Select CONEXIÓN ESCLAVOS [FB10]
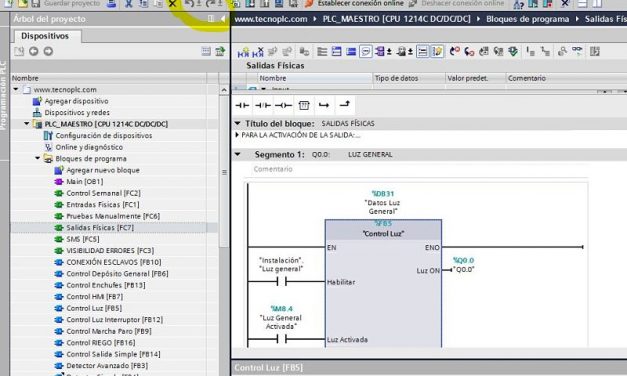The width and height of the screenshot is (627, 376). pos(114,262)
